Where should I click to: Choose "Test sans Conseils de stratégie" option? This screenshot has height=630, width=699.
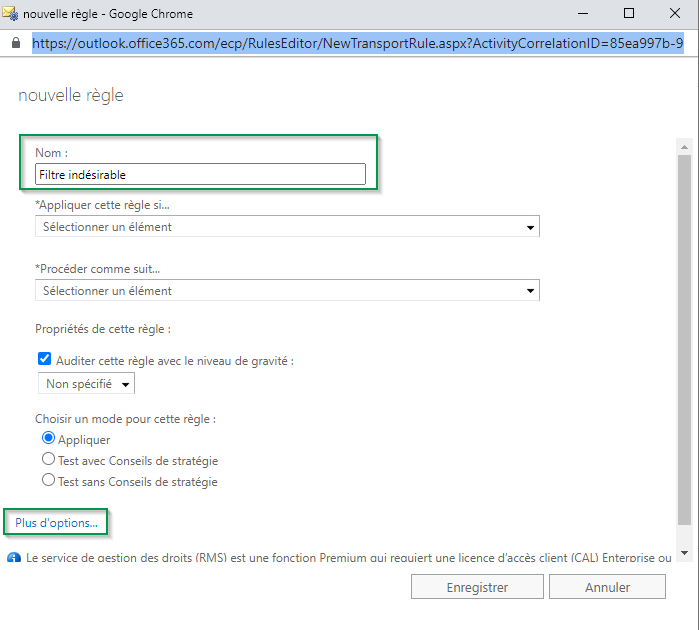(48, 481)
